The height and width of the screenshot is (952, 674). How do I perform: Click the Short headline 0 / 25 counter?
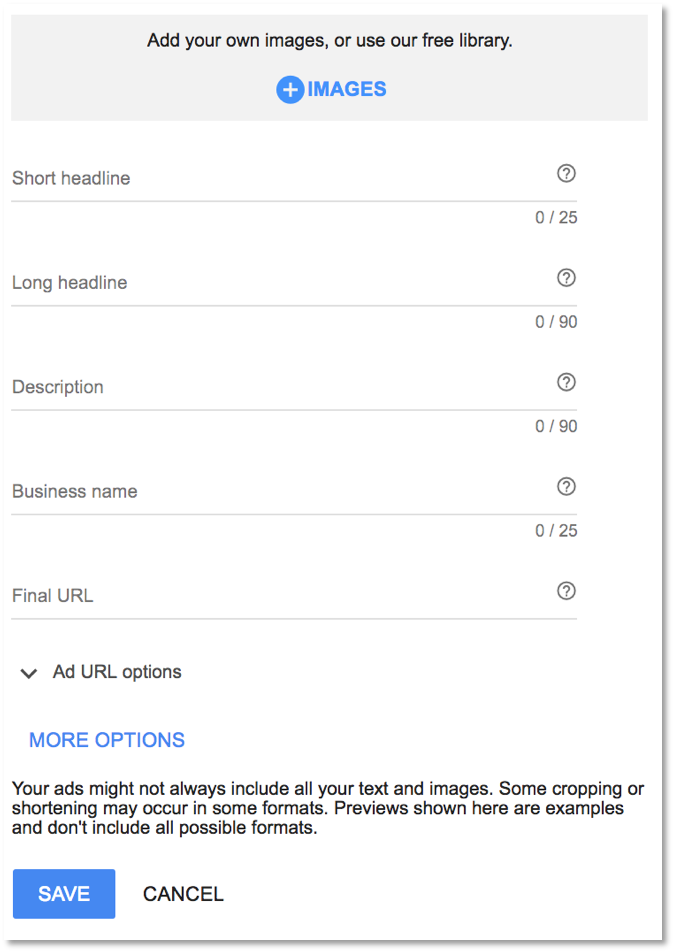556,218
